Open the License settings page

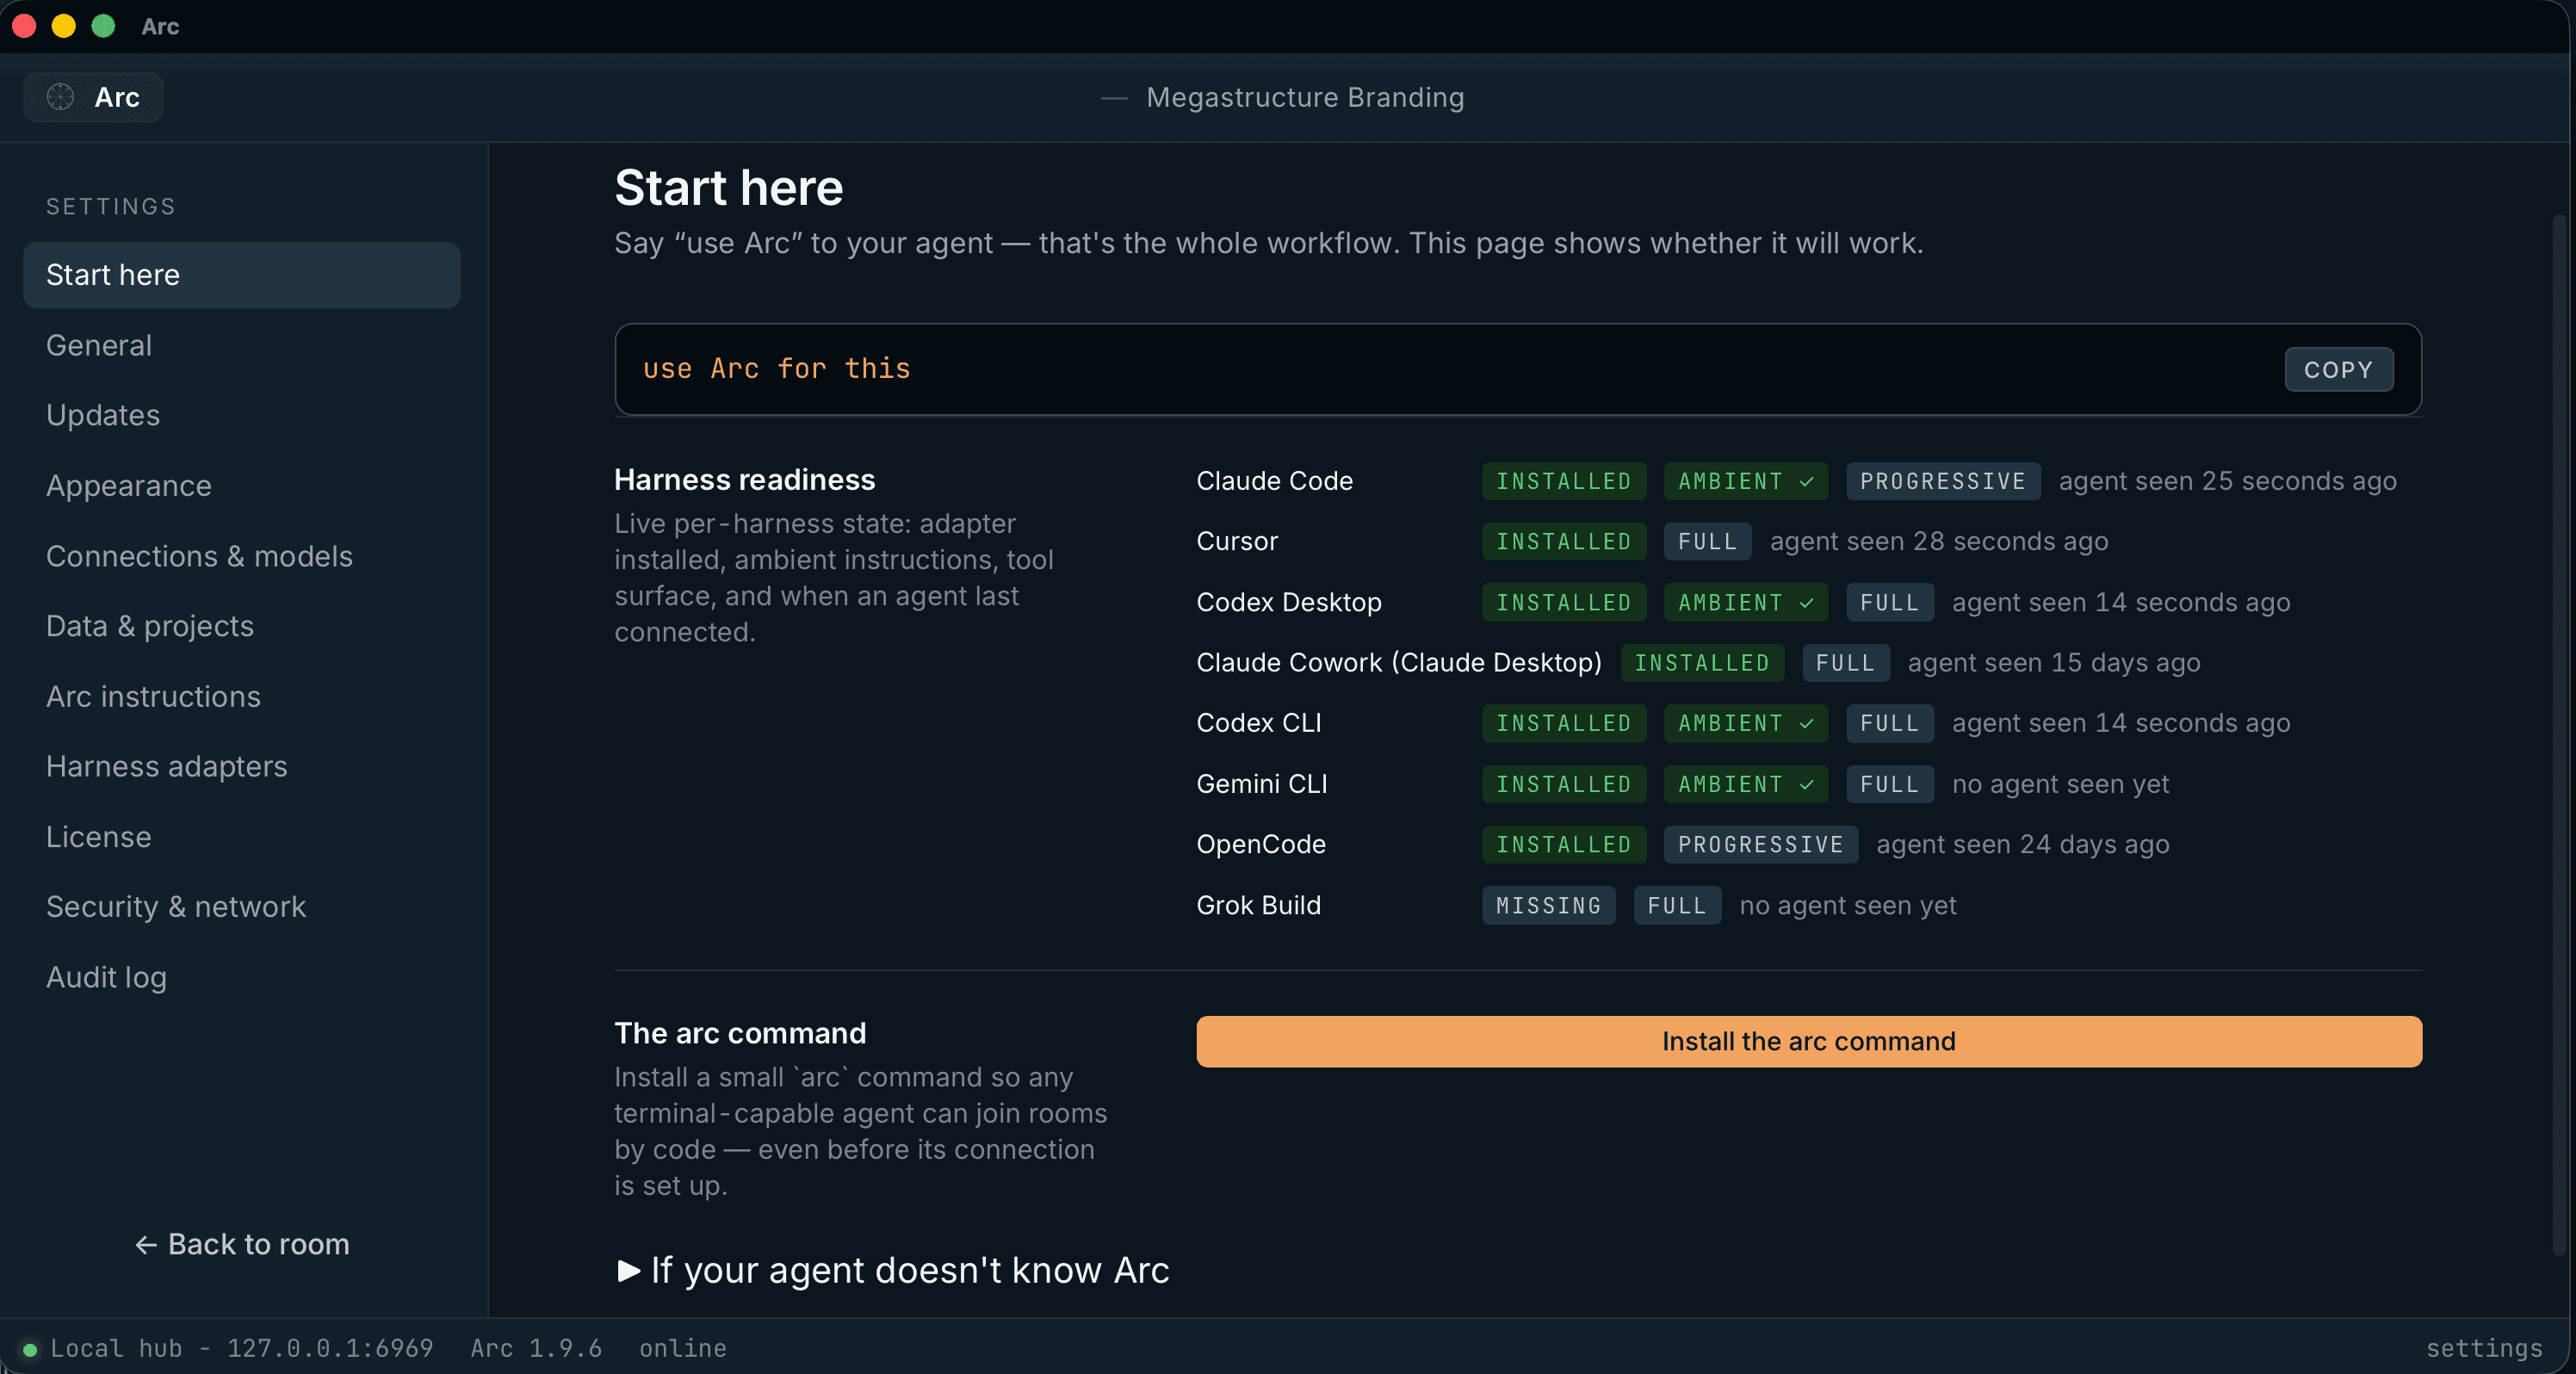[241, 837]
